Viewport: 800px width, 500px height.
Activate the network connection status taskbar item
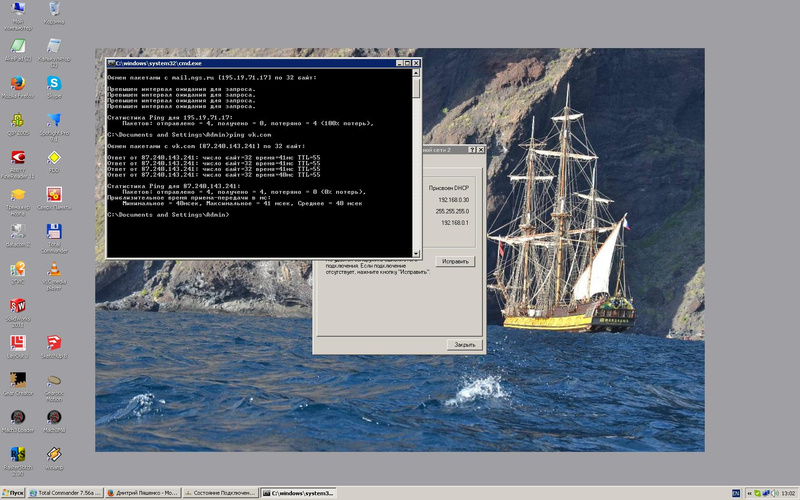tap(218, 493)
